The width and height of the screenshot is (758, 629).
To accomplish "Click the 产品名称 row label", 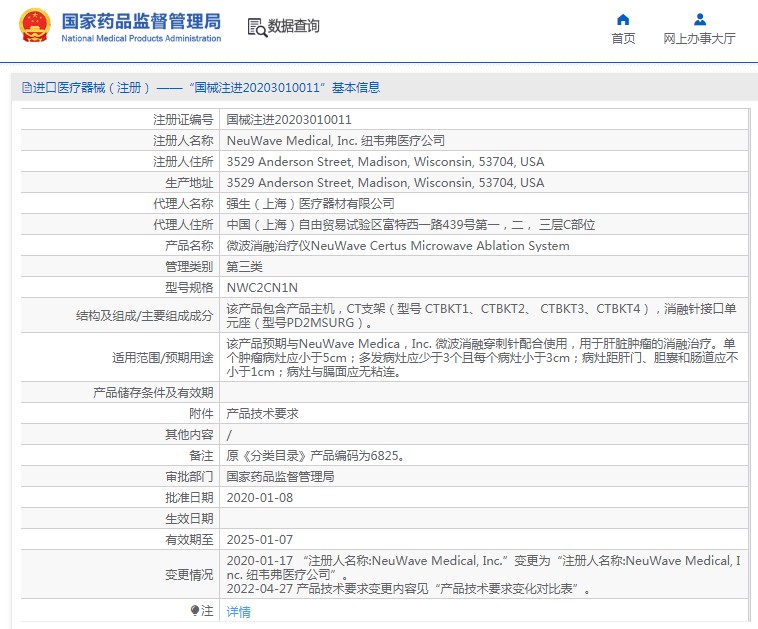I will (189, 246).
